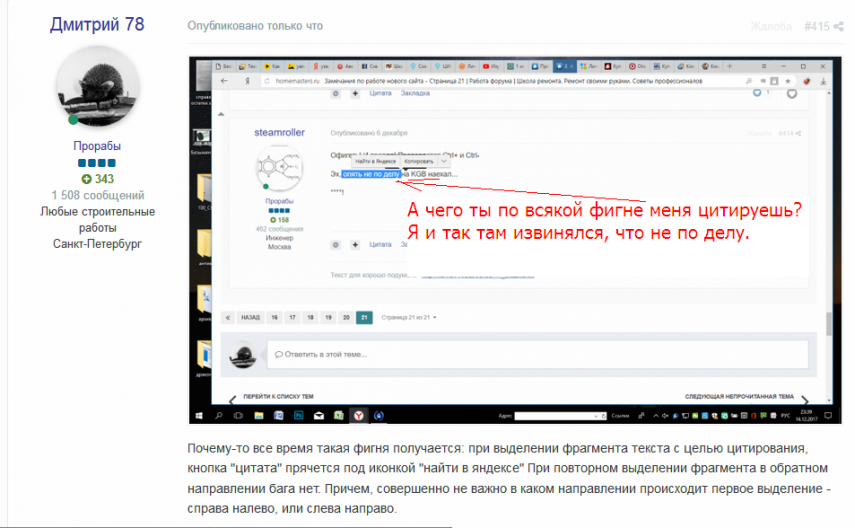Viewport: 855px width, 528px height.
Task: In embedded screenshot, click the blue like-count heart
Action: tap(757, 93)
